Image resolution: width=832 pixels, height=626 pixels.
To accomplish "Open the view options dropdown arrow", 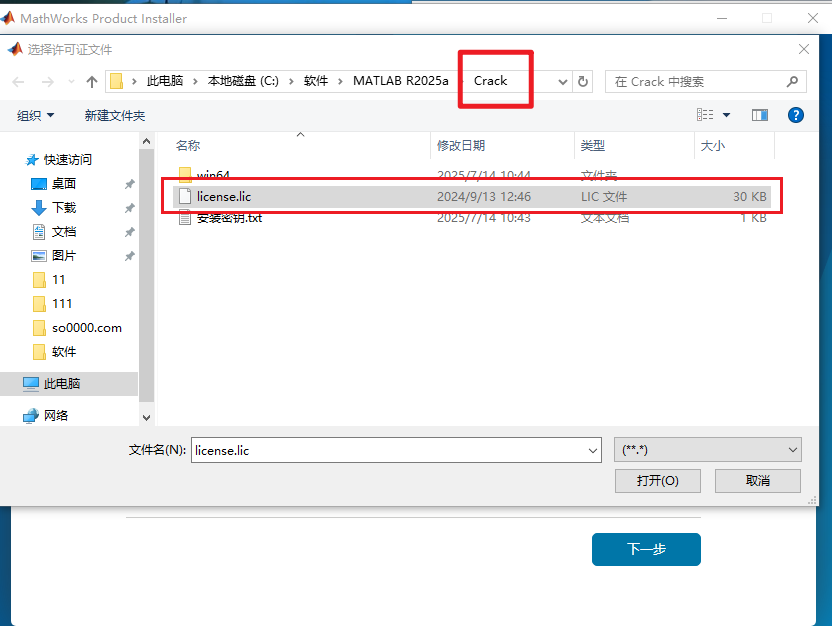I will [x=726, y=115].
